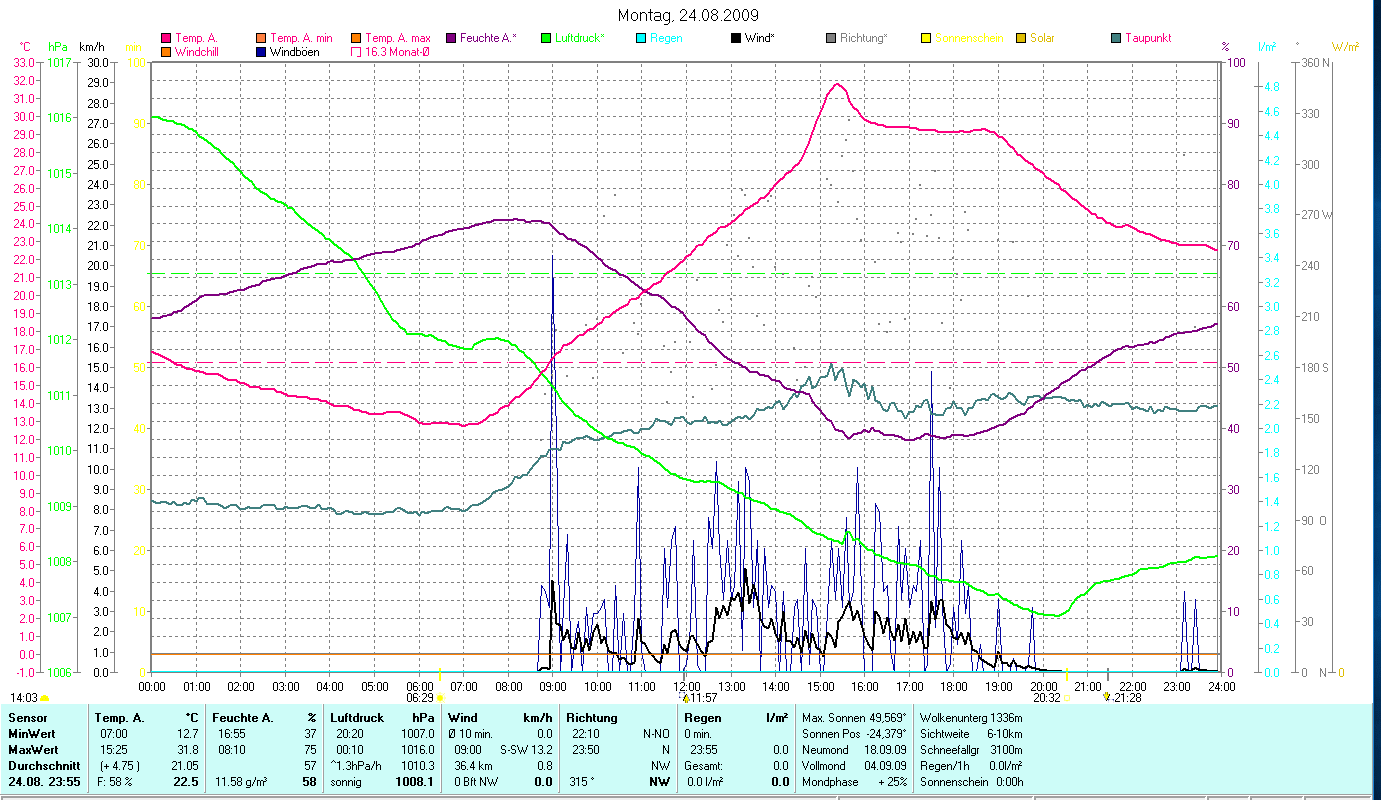
Task: Click the orange Windchill legend square
Action: 166,52
